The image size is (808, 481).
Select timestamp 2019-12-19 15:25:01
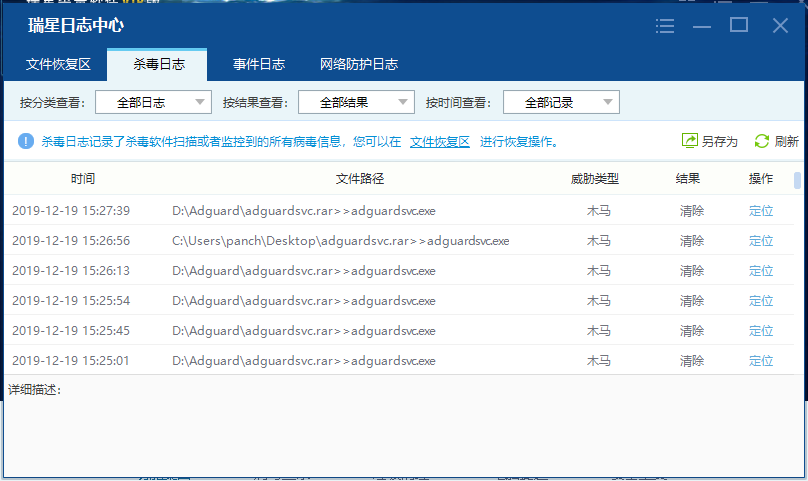click(x=71, y=360)
